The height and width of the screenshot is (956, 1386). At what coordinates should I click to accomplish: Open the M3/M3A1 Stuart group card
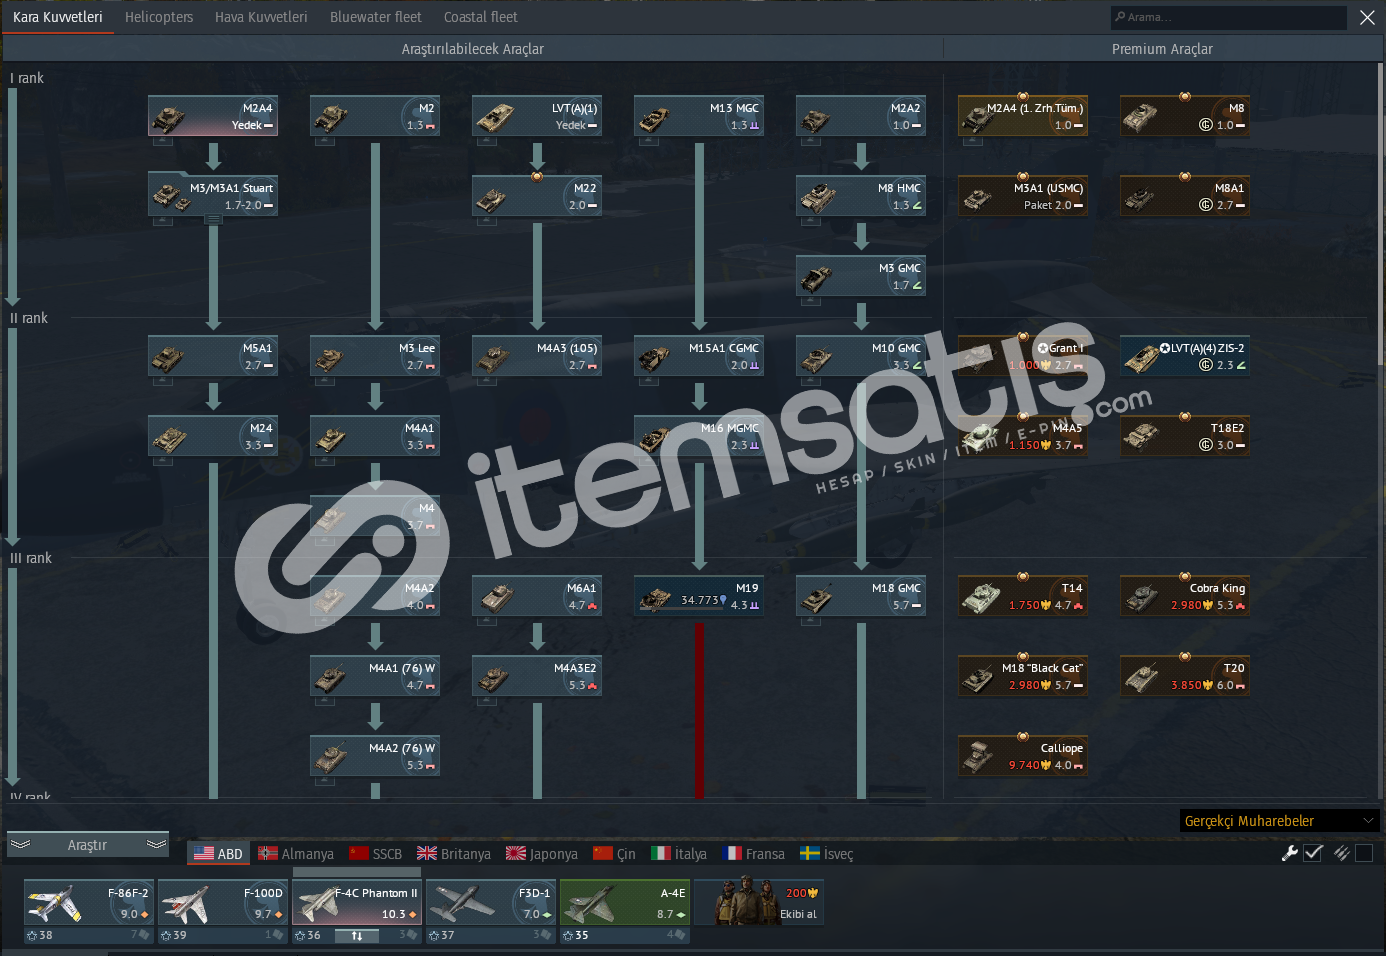[213, 196]
